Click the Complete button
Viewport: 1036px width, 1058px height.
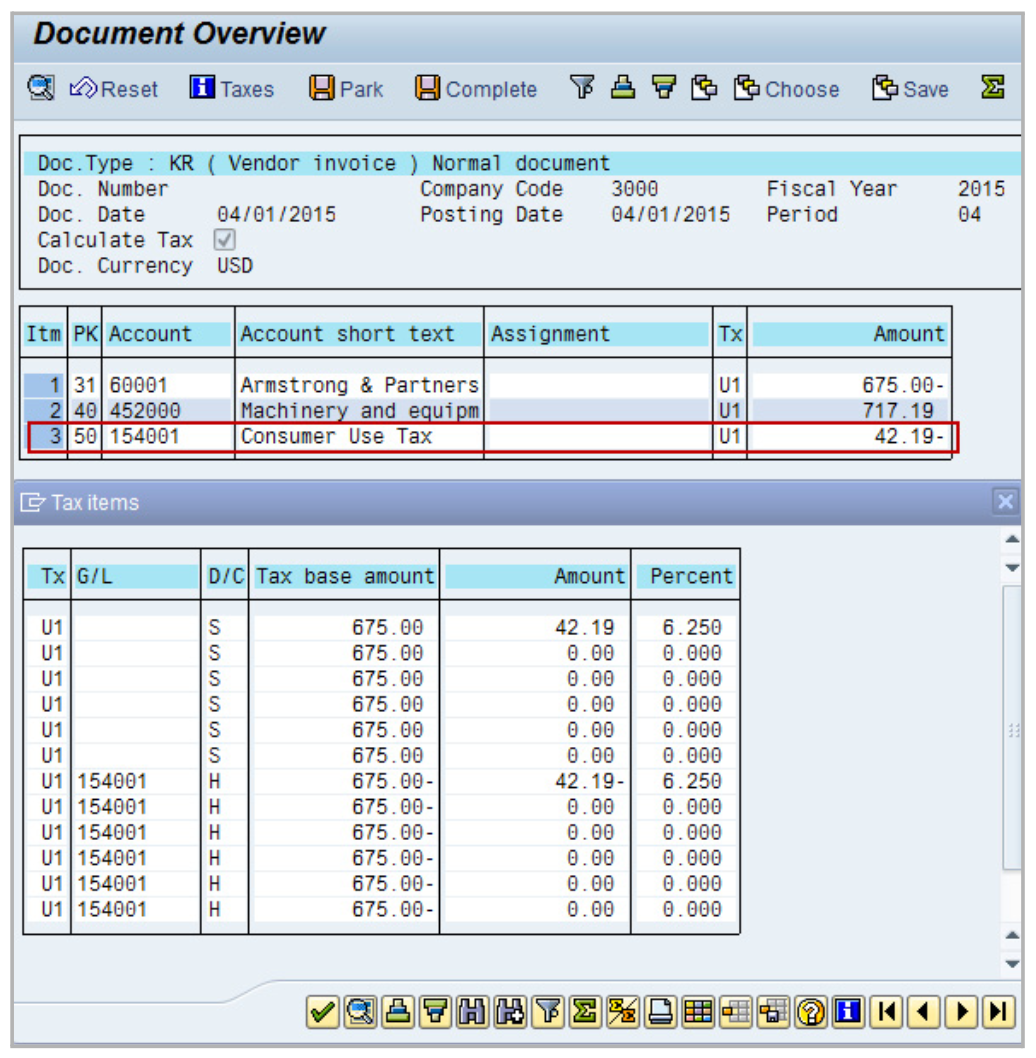[x=476, y=89]
